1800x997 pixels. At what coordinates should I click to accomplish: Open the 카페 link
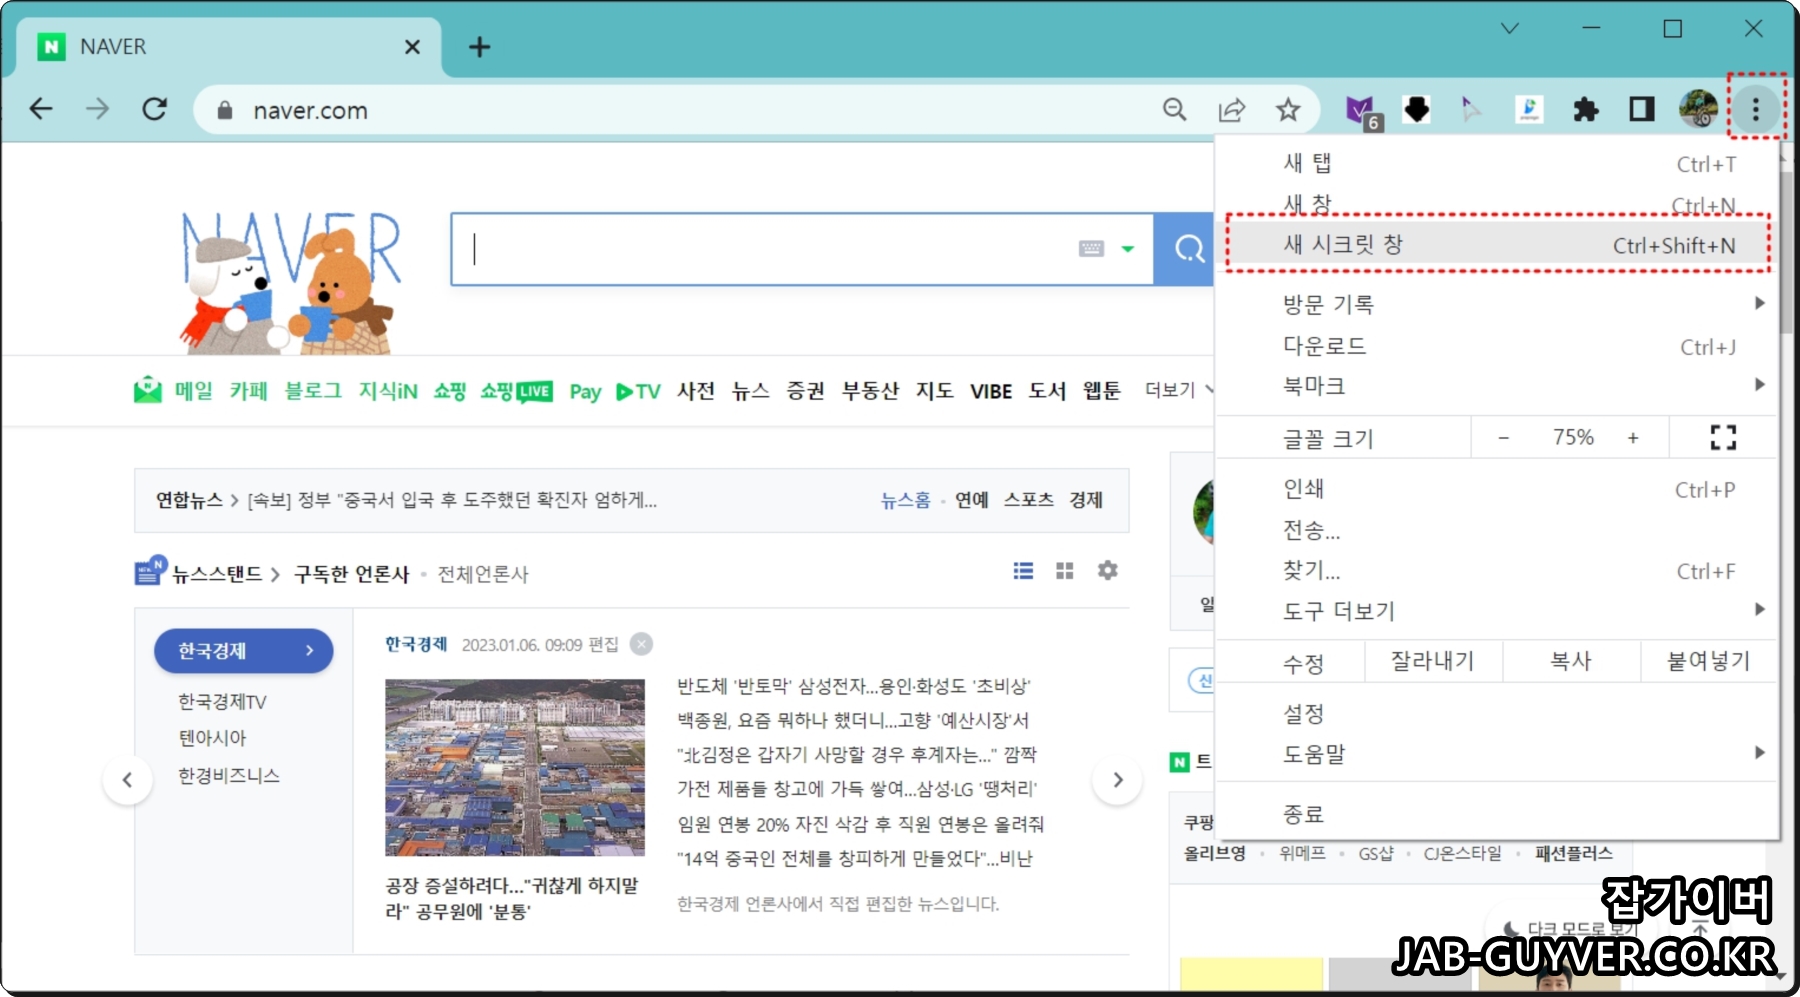point(249,391)
